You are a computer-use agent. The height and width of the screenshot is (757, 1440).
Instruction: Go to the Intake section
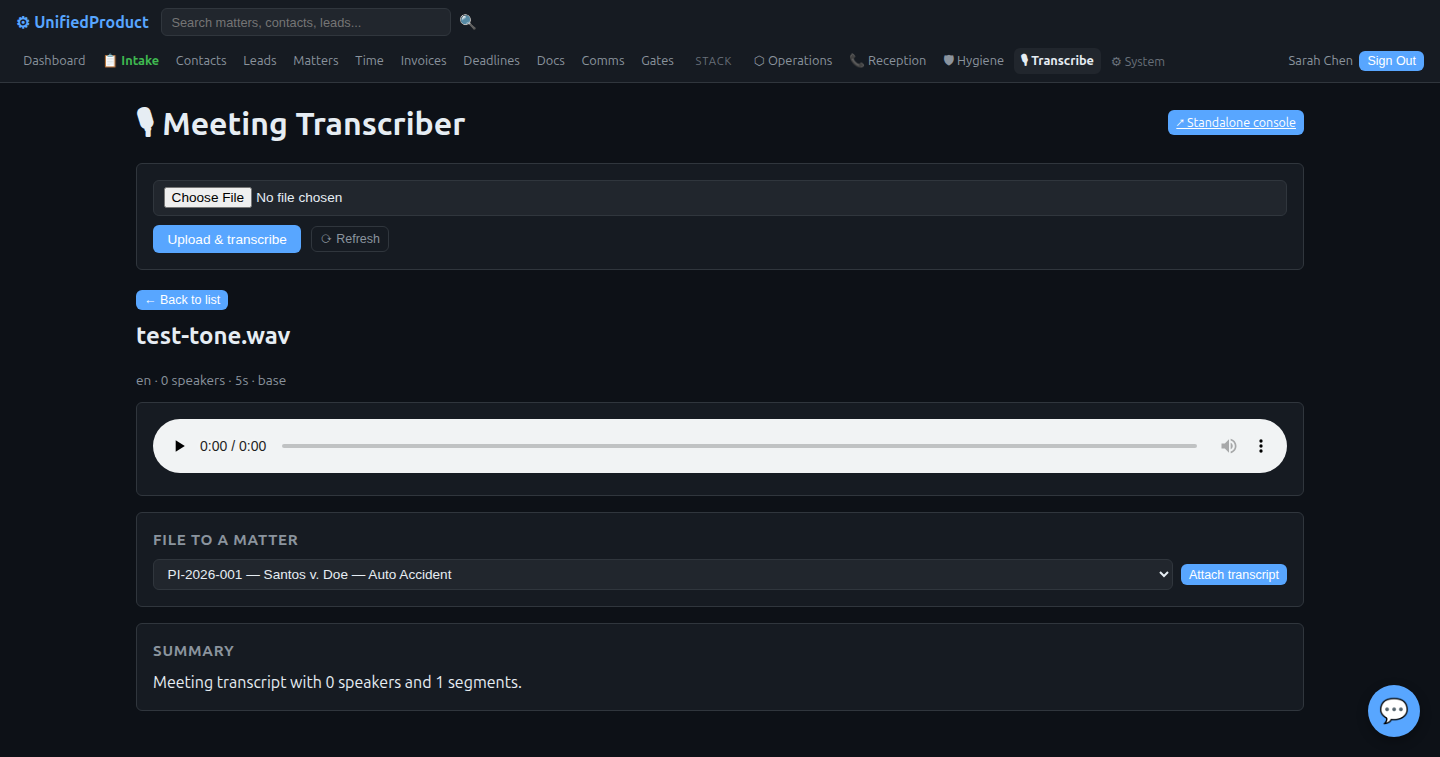131,61
